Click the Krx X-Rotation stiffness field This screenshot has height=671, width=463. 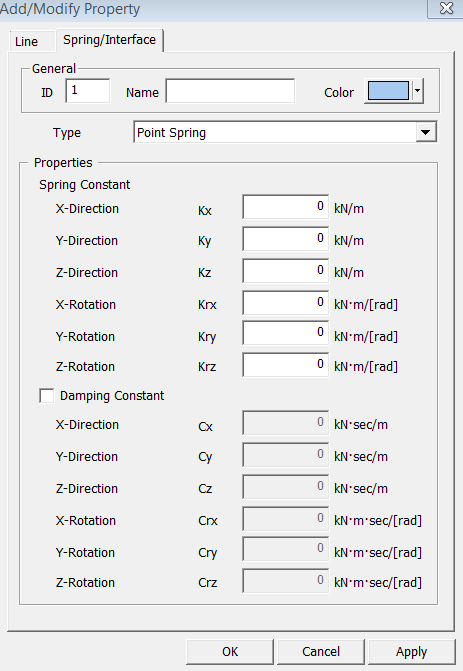tap(285, 303)
